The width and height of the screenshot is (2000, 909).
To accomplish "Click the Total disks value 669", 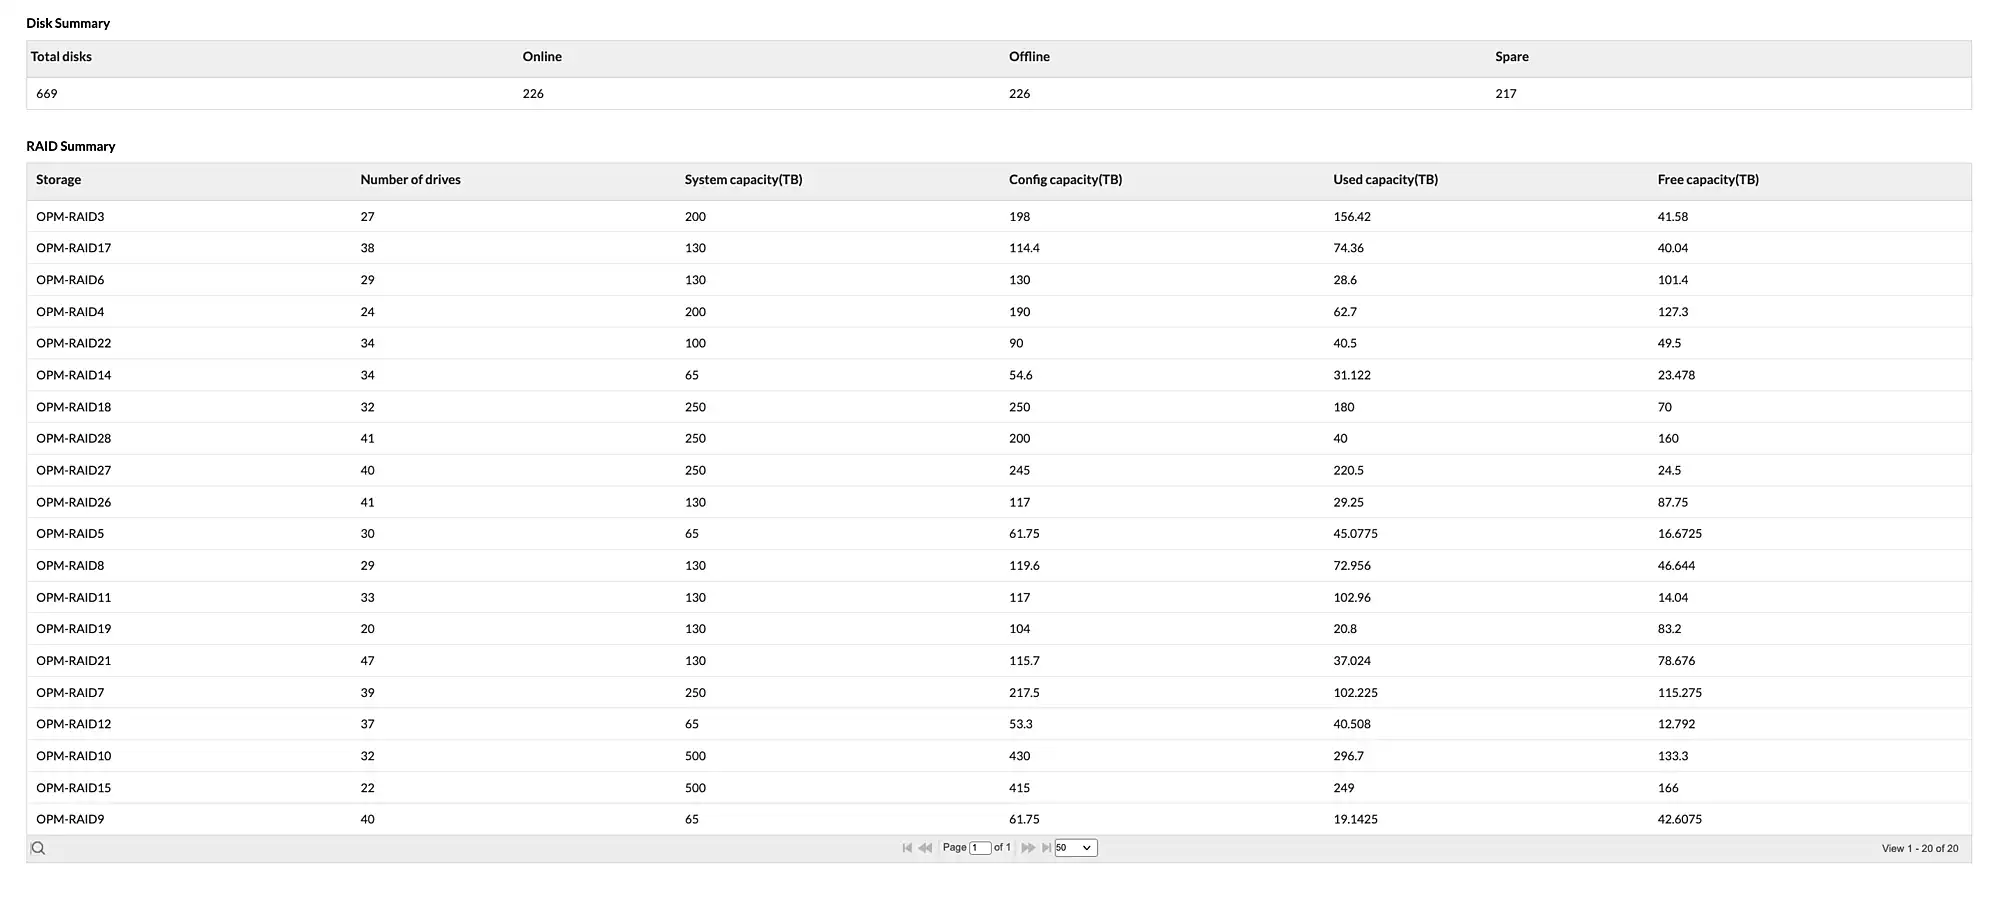I will (47, 94).
